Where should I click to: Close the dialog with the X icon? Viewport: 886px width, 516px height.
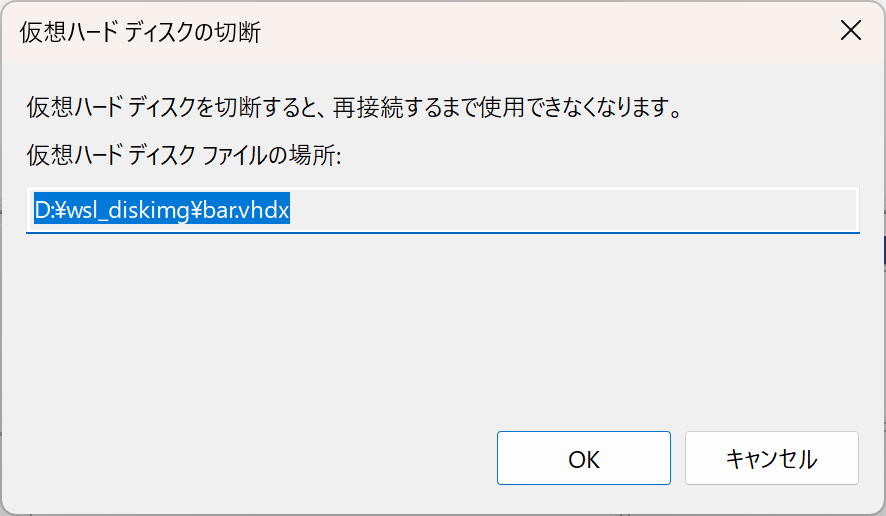[x=850, y=30]
